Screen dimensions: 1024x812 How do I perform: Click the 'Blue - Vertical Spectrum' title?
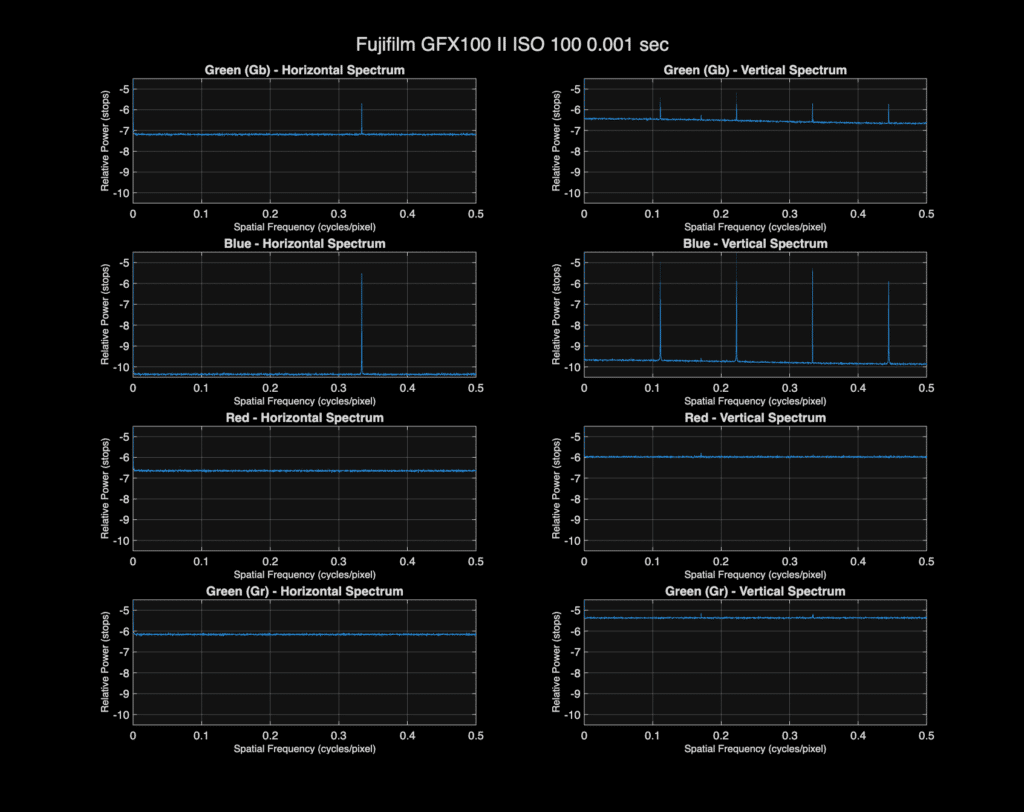coord(755,244)
